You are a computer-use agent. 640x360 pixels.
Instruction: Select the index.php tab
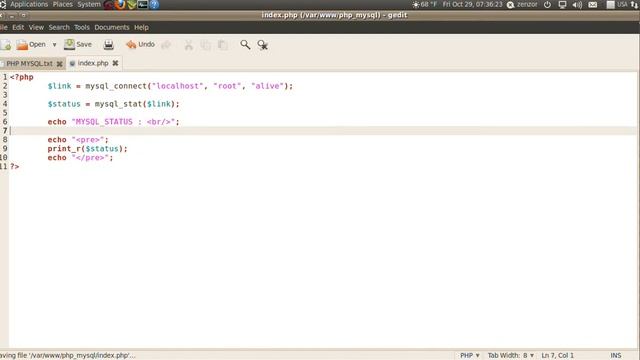coord(93,63)
